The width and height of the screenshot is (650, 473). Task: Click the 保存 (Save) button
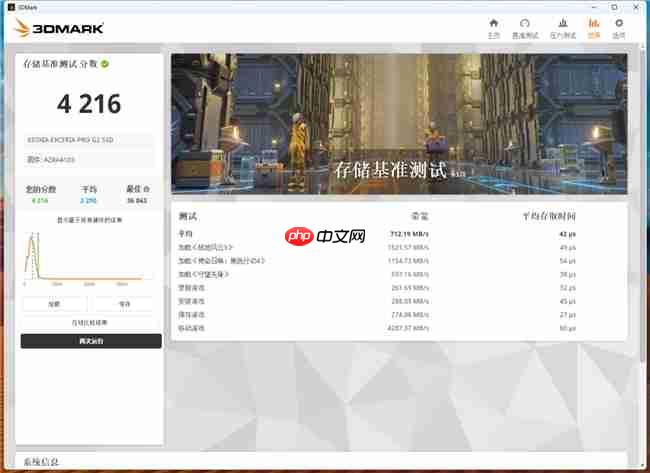124,304
